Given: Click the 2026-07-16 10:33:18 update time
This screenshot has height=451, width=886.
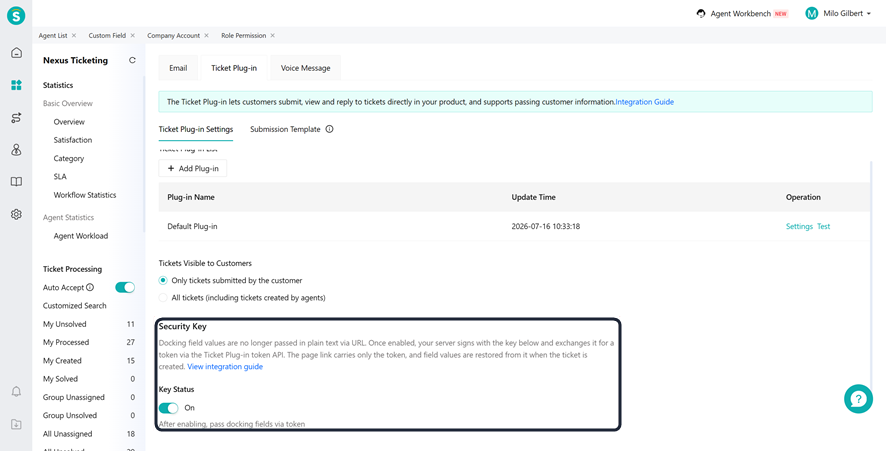Looking at the screenshot, I should (546, 227).
